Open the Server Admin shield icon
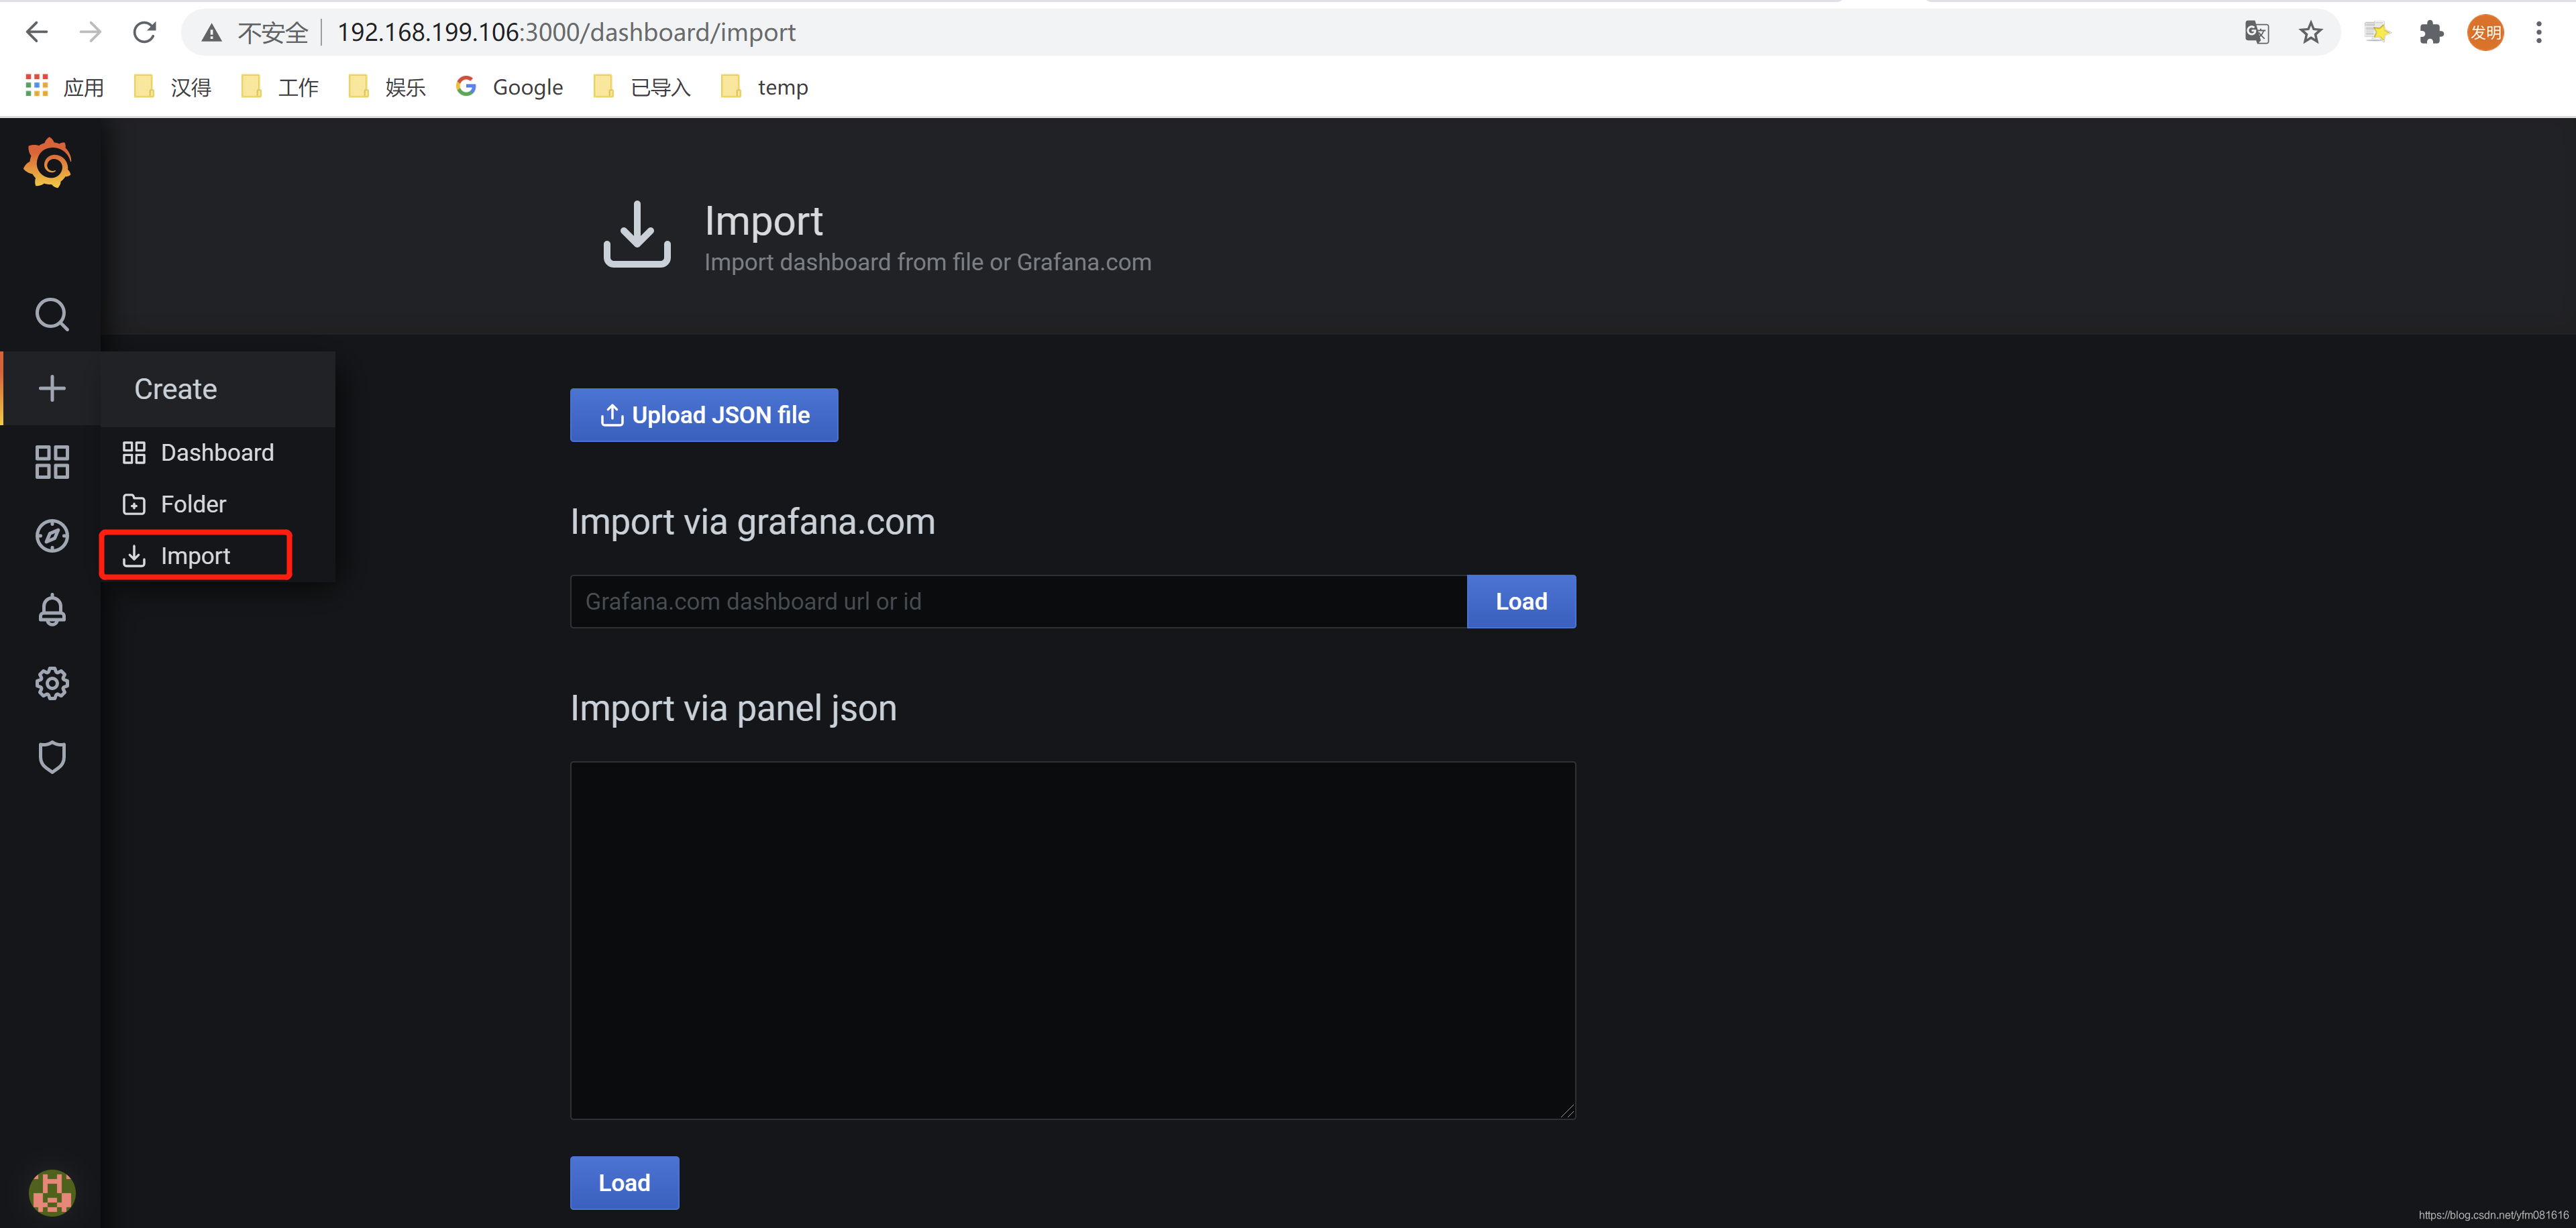The height and width of the screenshot is (1228, 2576). 52,757
